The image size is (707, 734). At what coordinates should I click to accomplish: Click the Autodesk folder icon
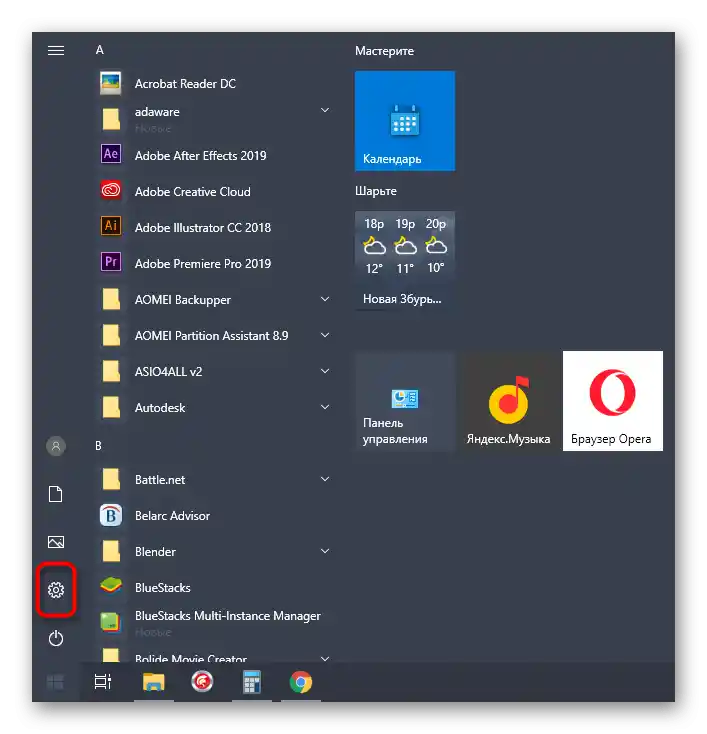click(111, 407)
